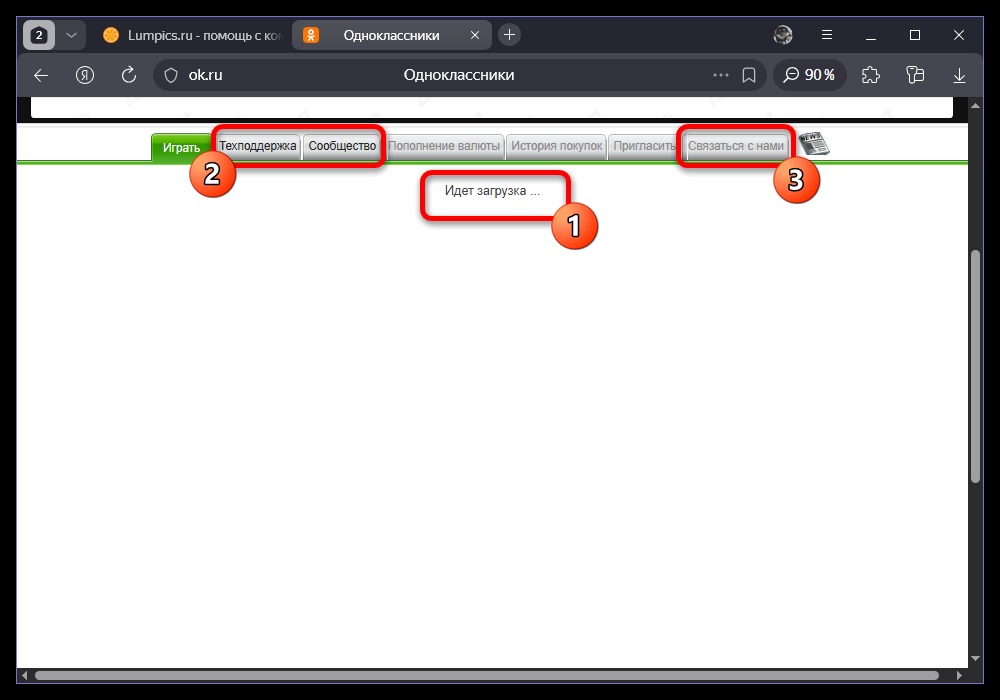Select the Одноклассники browser tab
Viewport: 1000px width, 700px height.
(392, 35)
